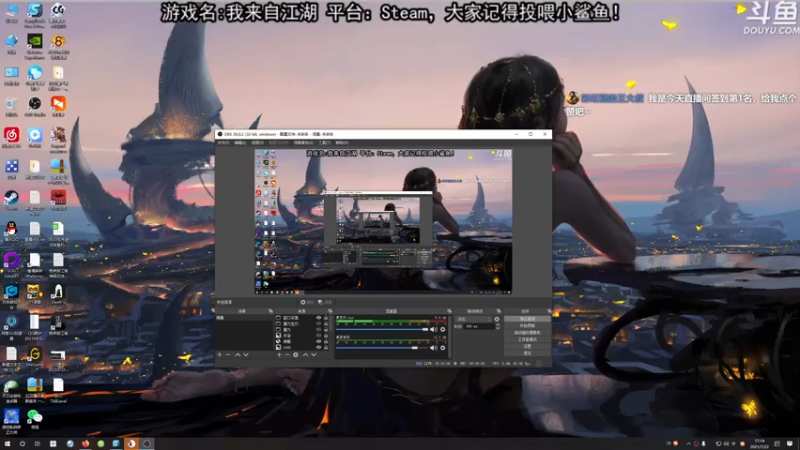Move scene up in Scenes dock
Screen dimensions: 800x450
point(238,355)
